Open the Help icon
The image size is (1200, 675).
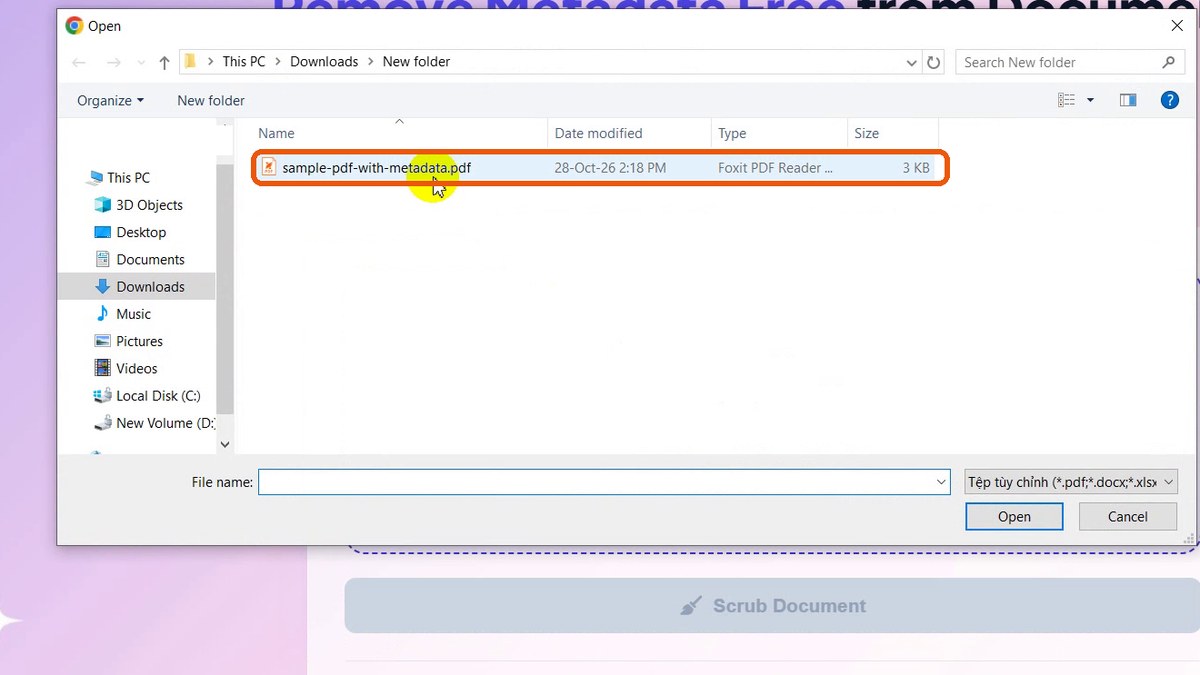[1169, 100]
